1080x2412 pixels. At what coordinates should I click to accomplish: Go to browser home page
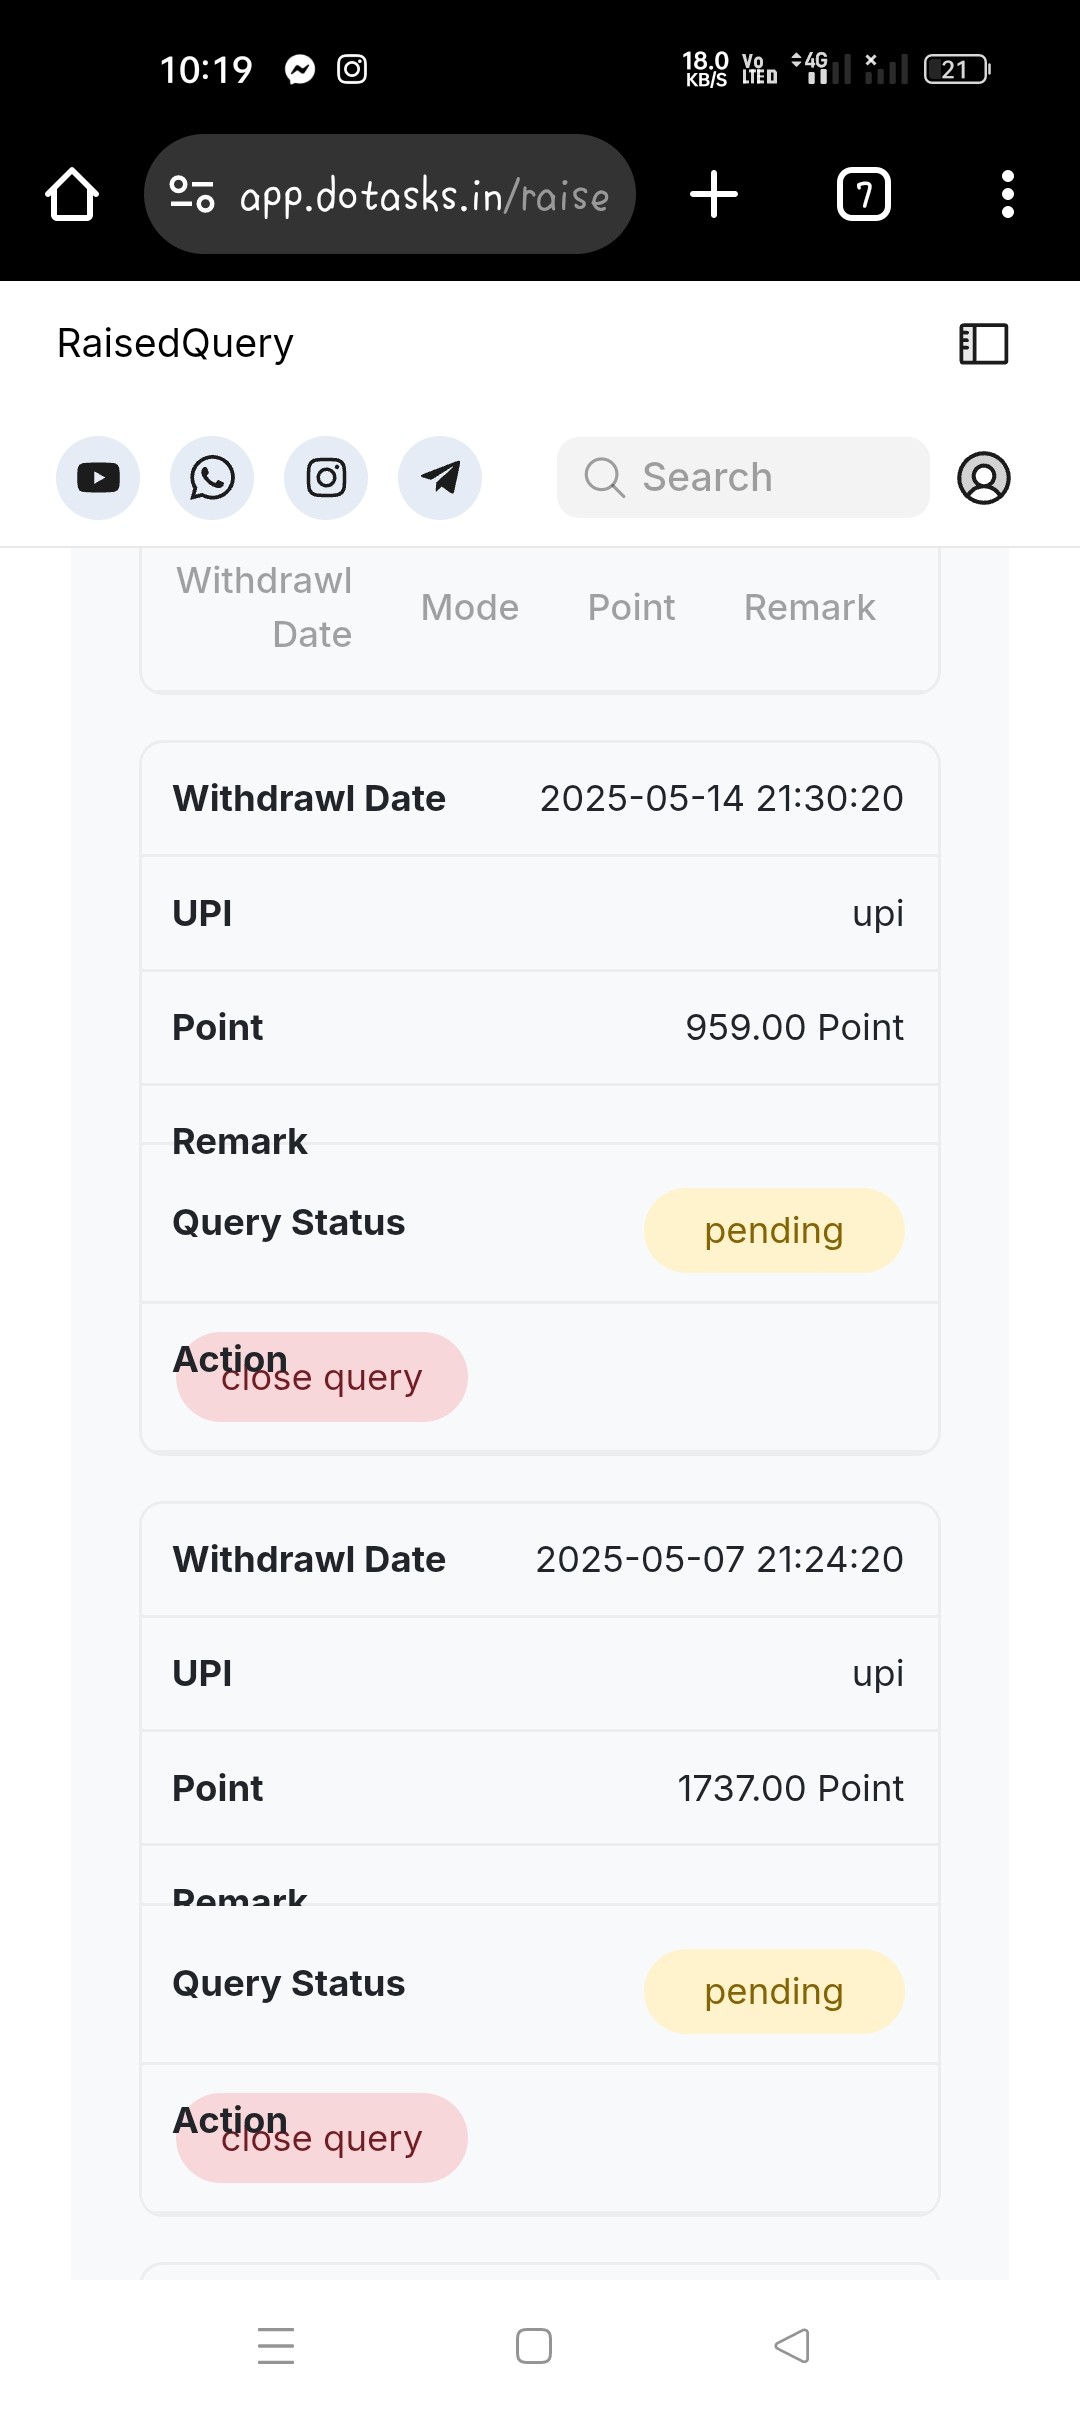72,194
